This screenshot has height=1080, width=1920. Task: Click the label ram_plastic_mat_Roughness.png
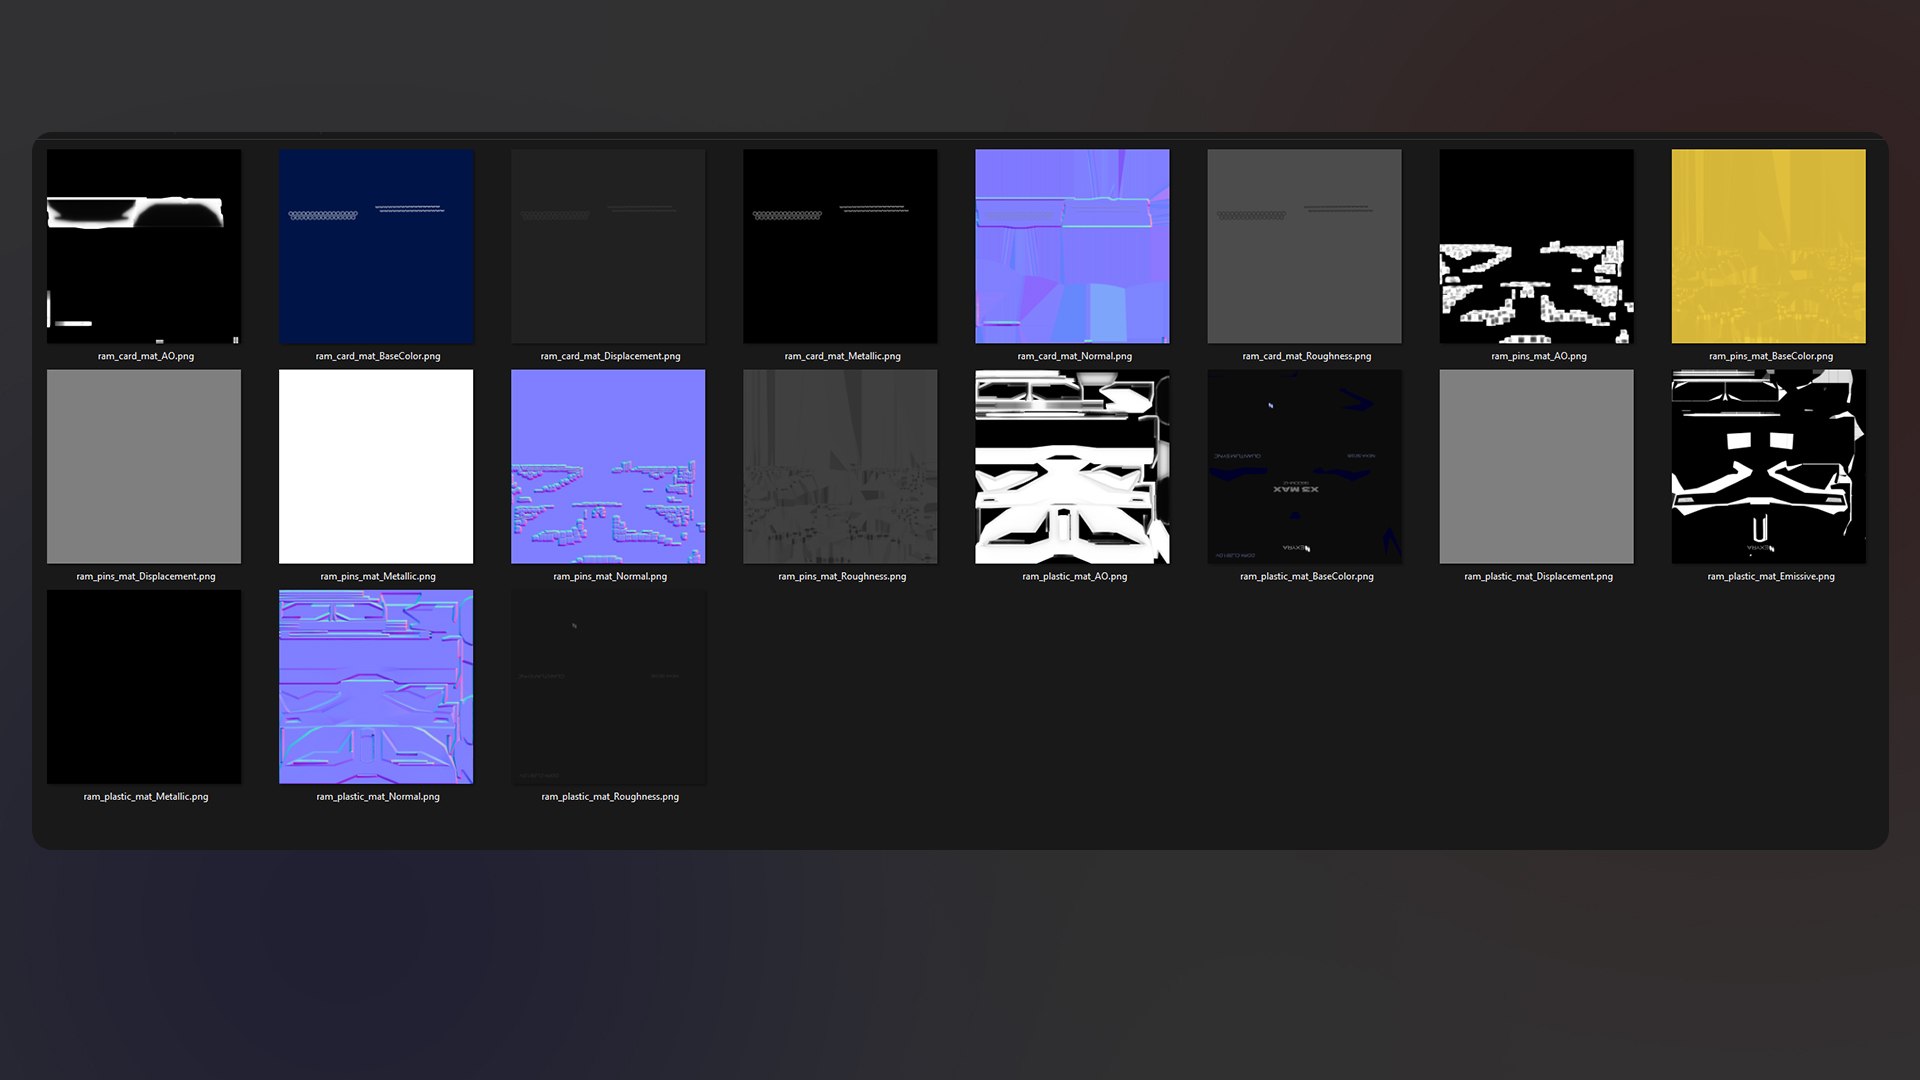tap(610, 797)
